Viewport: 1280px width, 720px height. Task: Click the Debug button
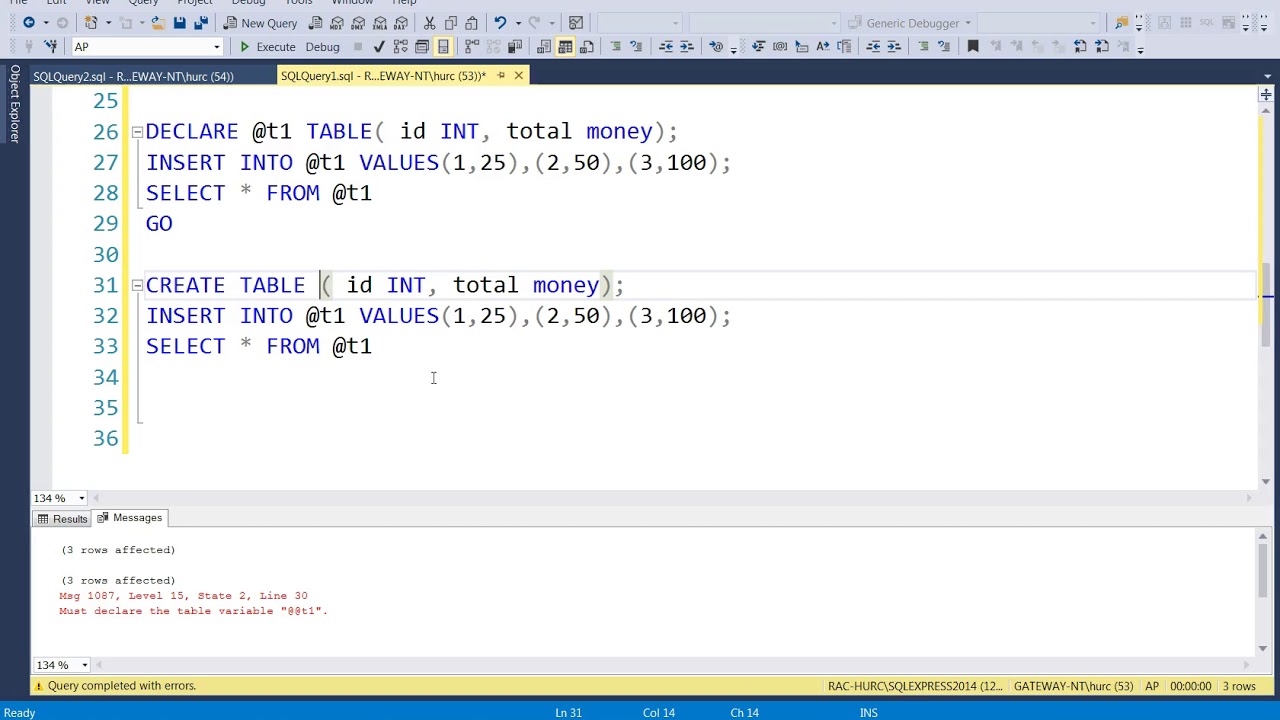point(322,46)
